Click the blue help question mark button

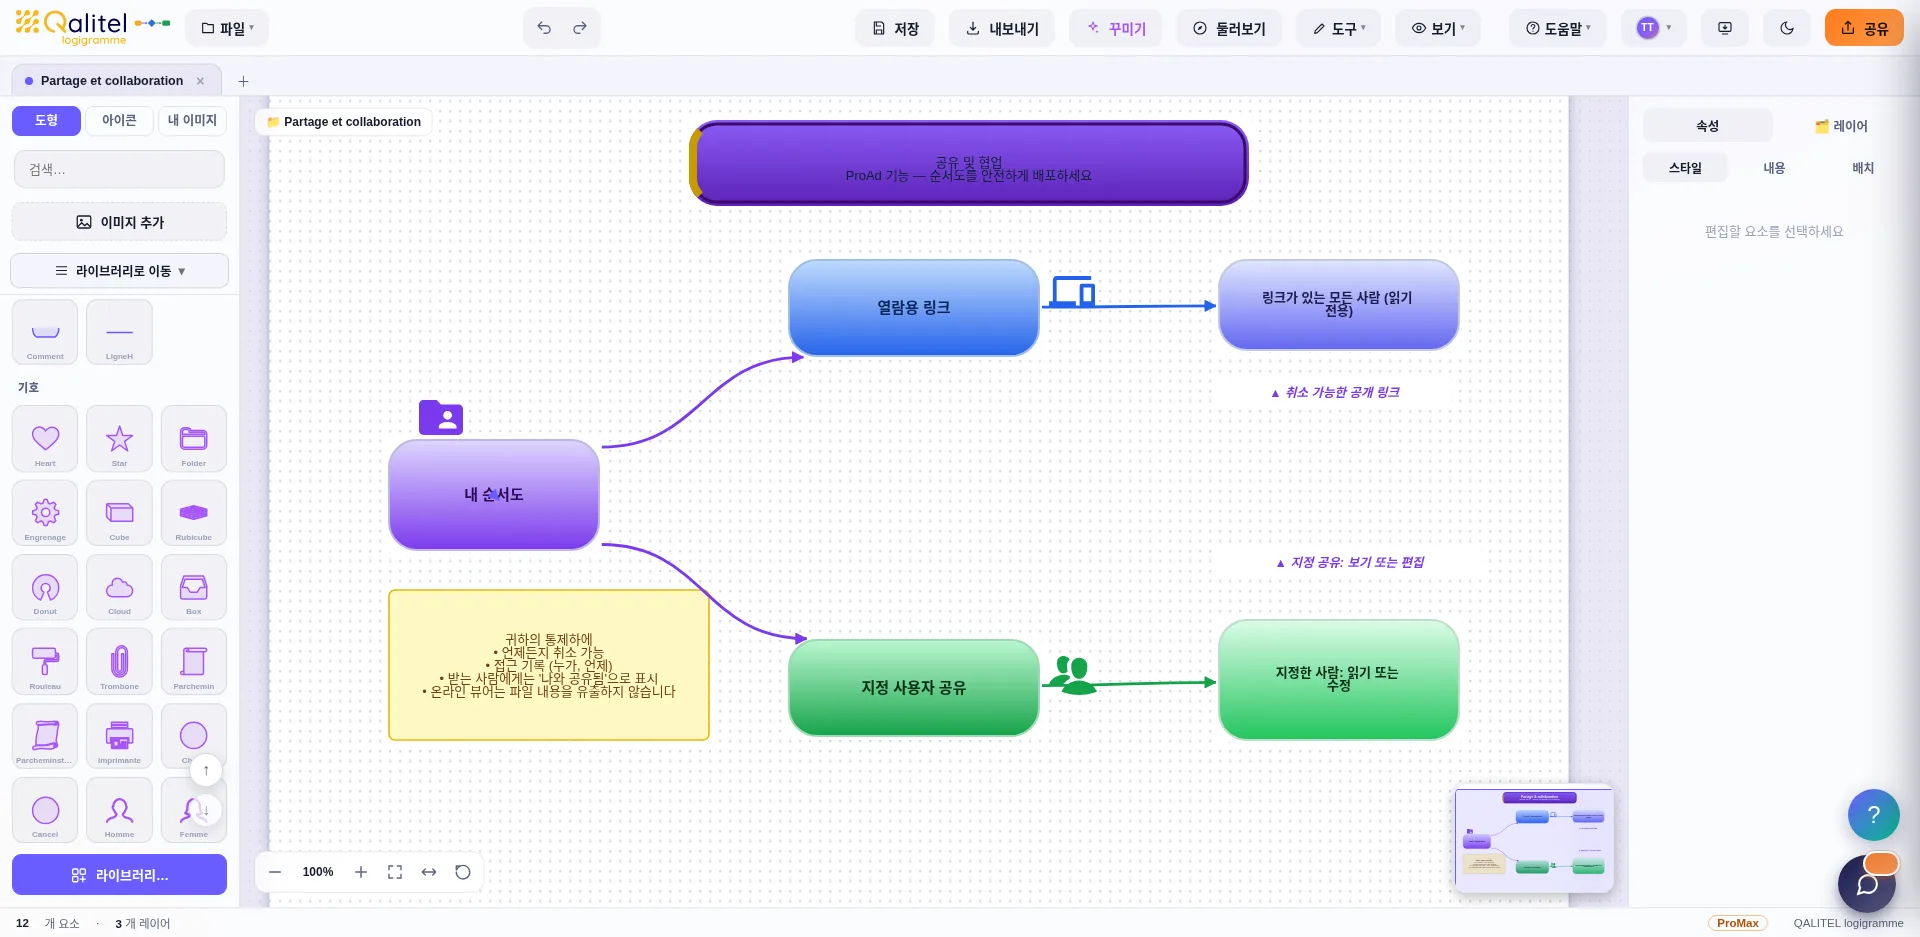pos(1874,814)
